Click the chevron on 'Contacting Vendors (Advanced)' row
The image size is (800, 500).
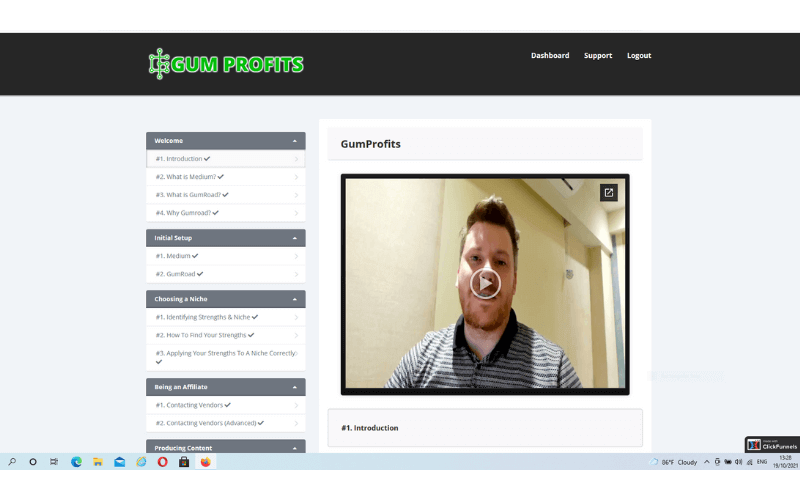click(296, 423)
